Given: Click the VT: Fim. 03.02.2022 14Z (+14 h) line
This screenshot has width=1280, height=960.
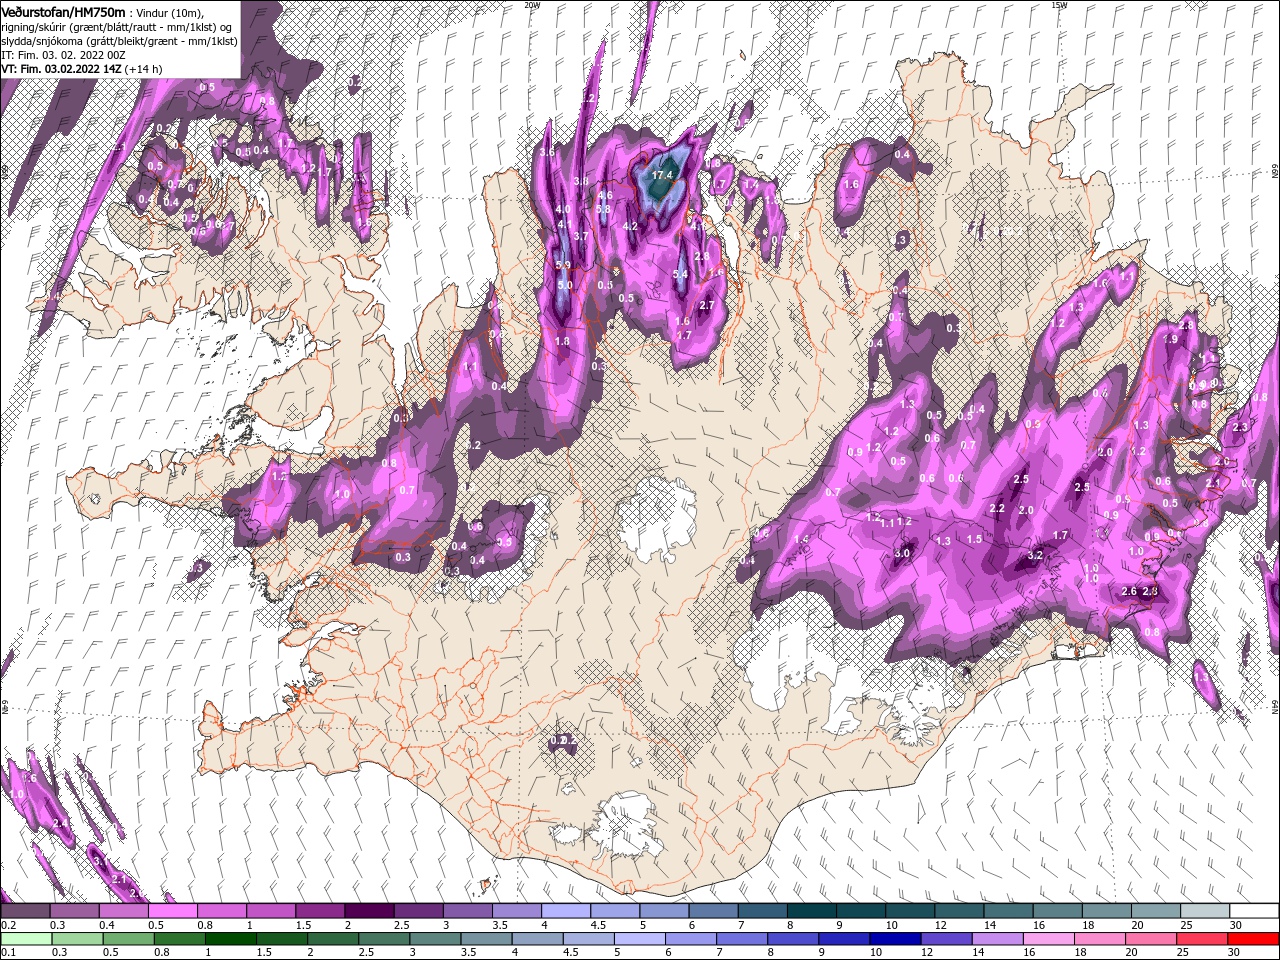Looking at the screenshot, I should coord(81,68).
